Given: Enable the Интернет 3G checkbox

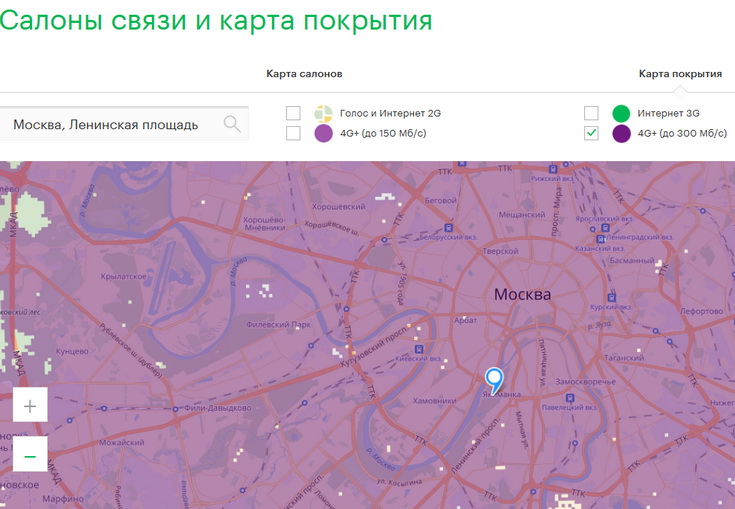Looking at the screenshot, I should click(591, 113).
